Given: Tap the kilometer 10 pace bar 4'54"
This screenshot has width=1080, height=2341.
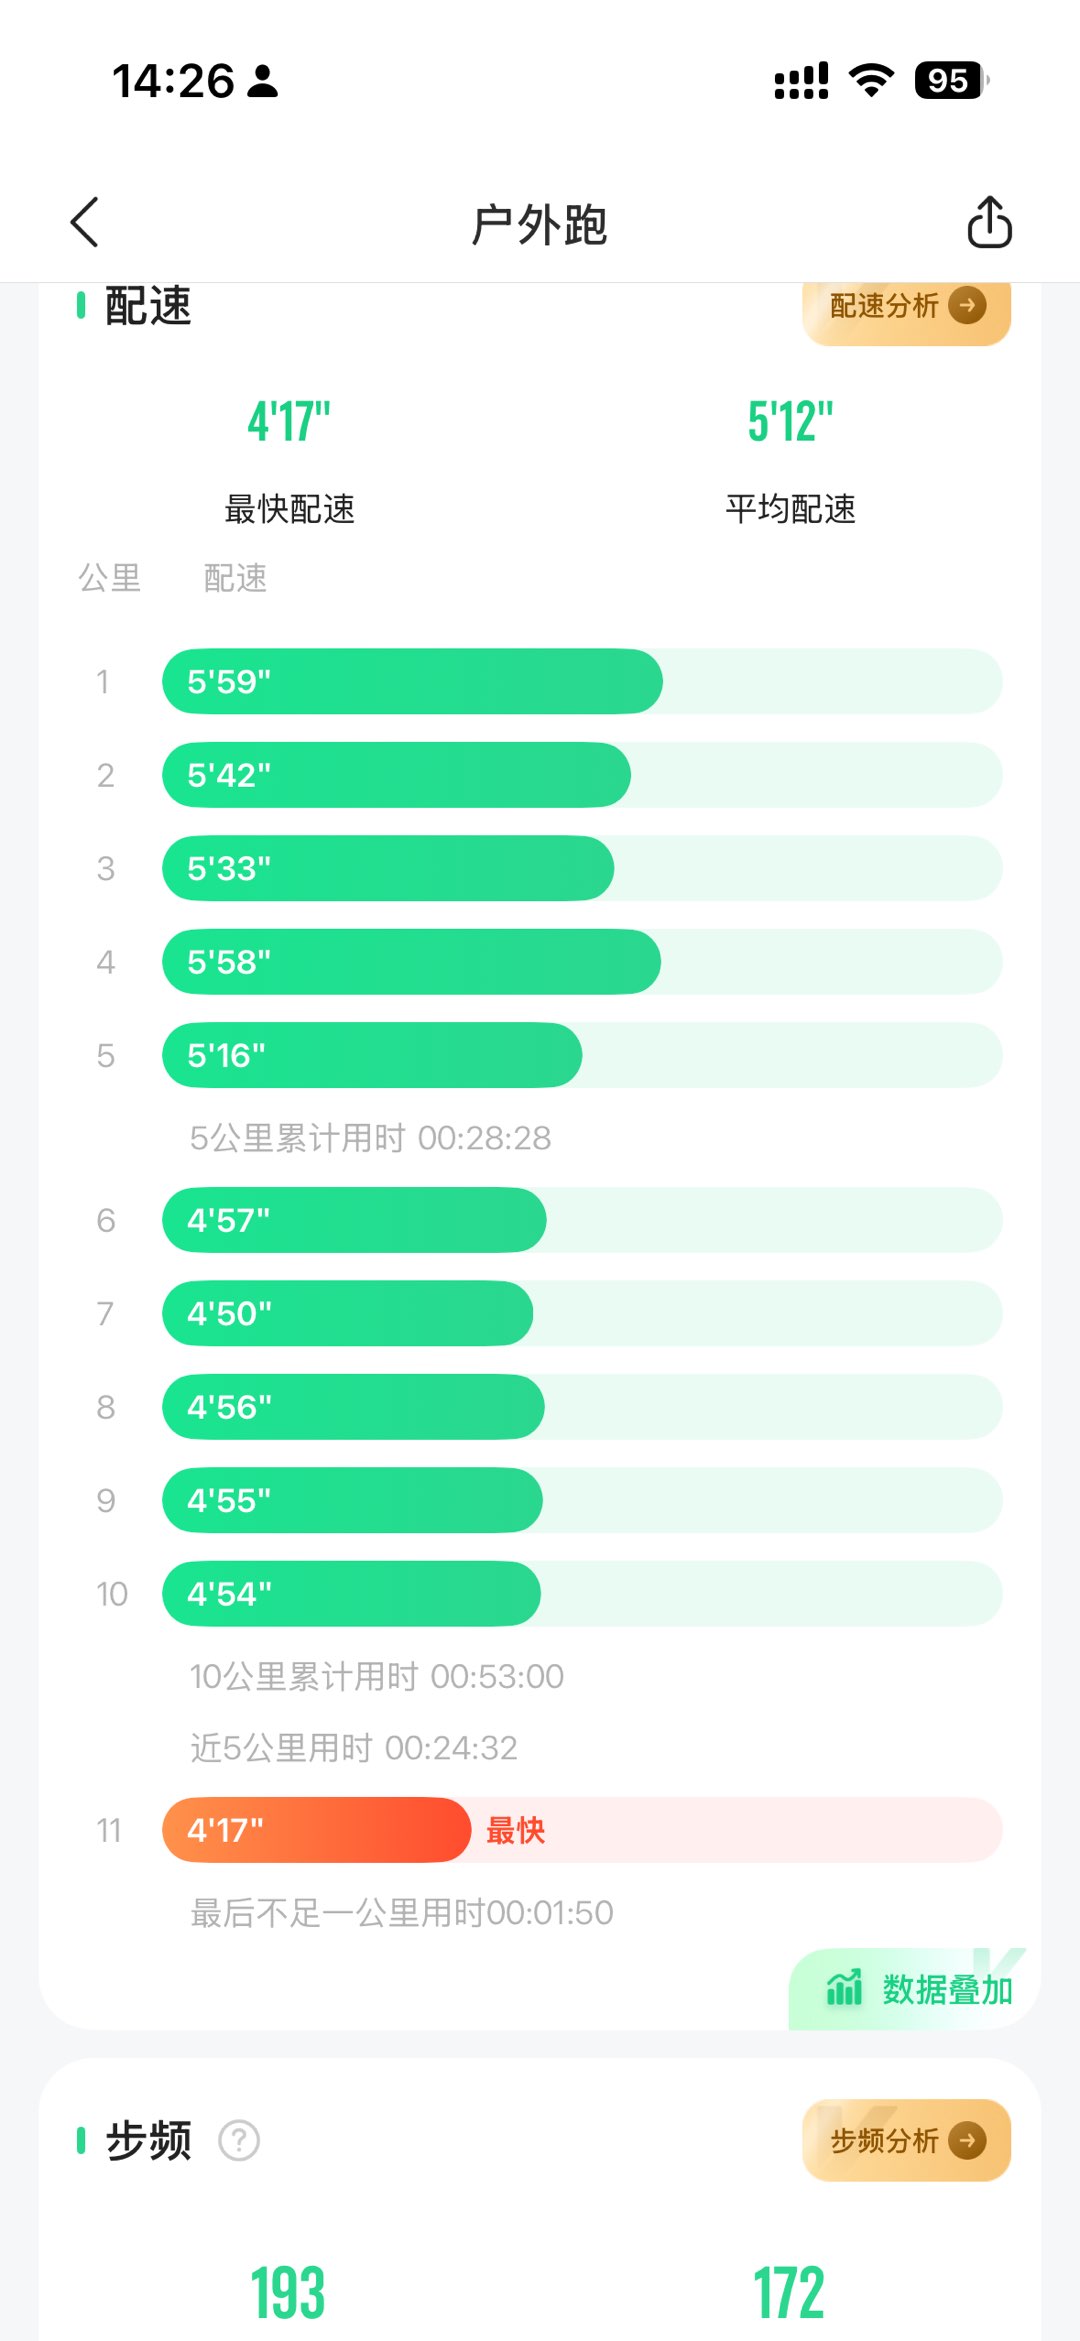Looking at the screenshot, I should click(x=351, y=1594).
